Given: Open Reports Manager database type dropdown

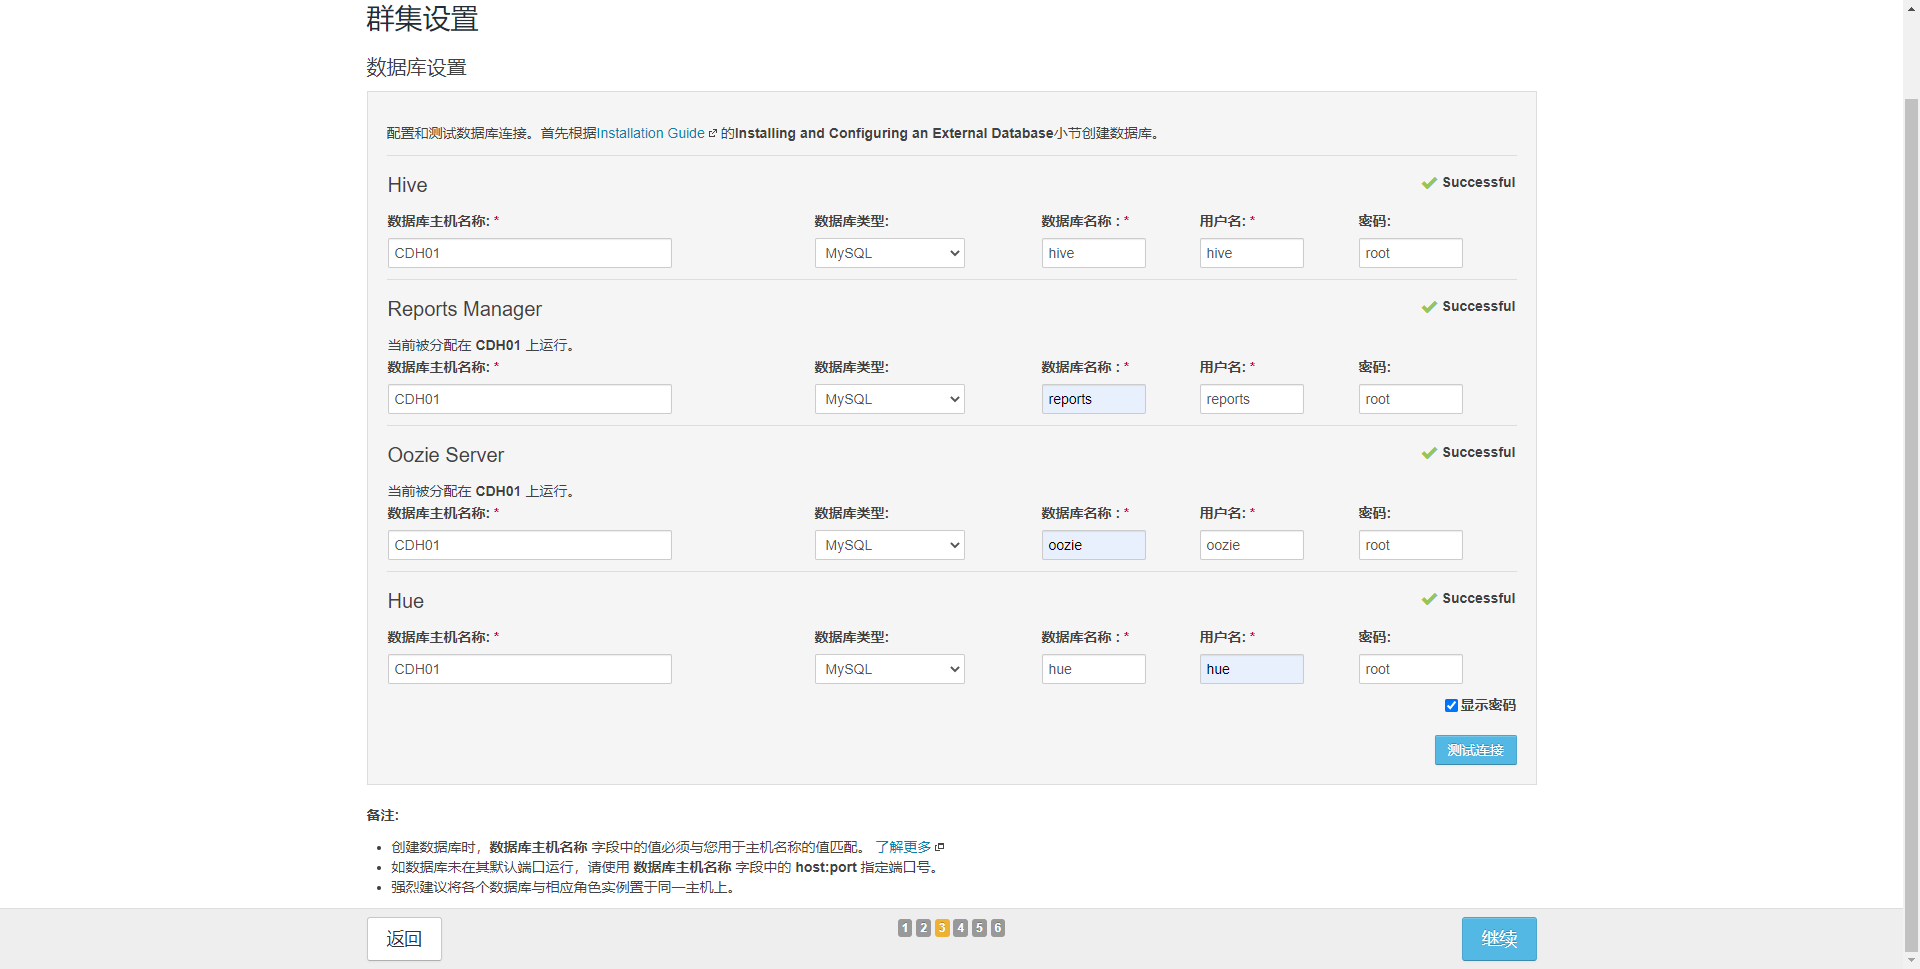Looking at the screenshot, I should tap(889, 399).
